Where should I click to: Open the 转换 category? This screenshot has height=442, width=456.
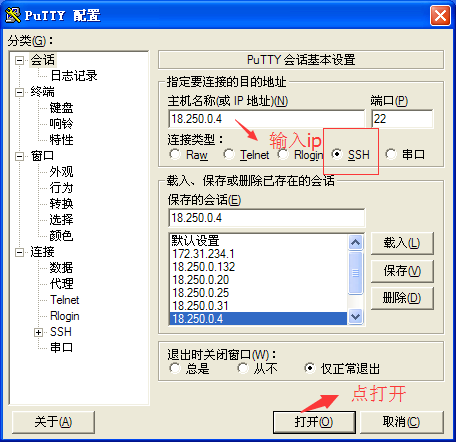(61, 204)
